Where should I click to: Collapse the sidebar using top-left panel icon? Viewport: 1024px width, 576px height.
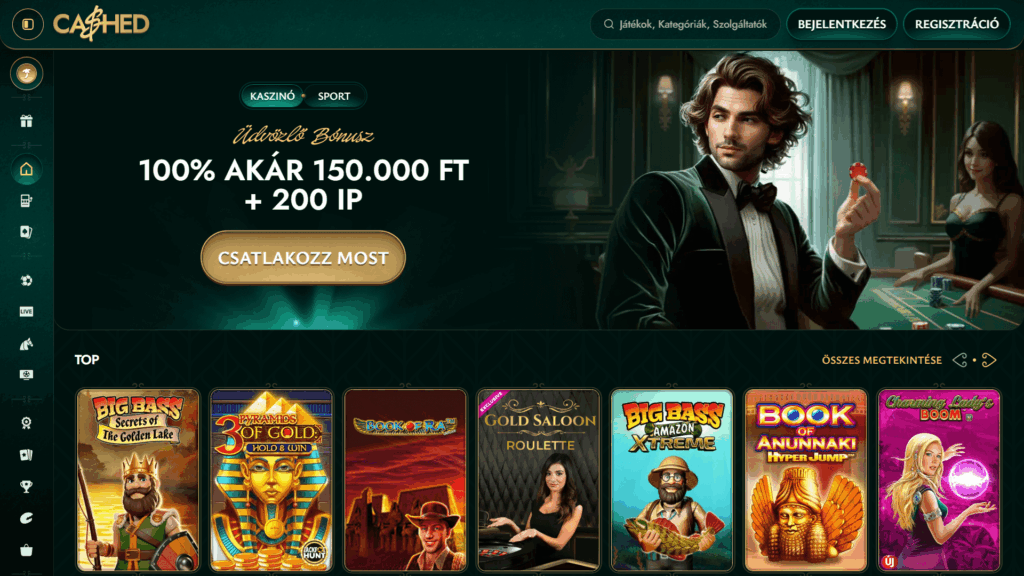(x=27, y=24)
